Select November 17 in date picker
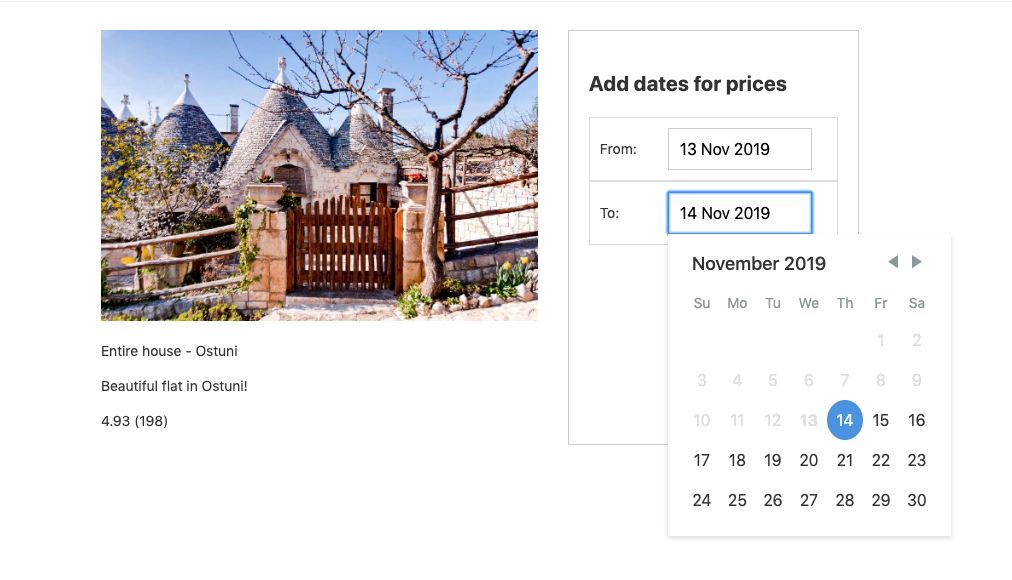1012x580 pixels. click(x=702, y=460)
